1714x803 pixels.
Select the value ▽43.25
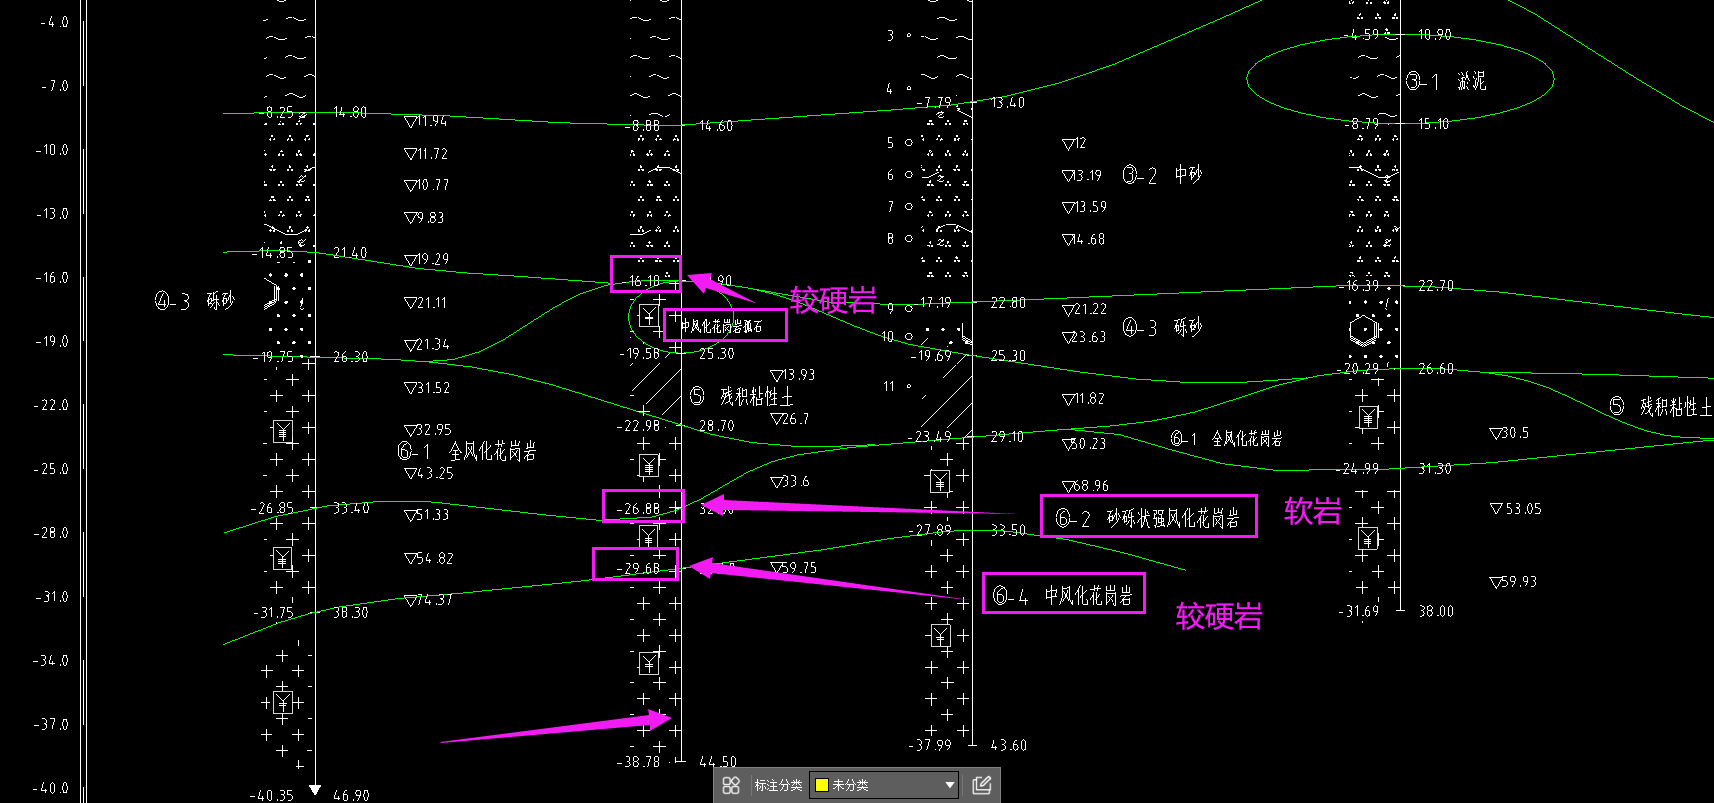tap(429, 473)
